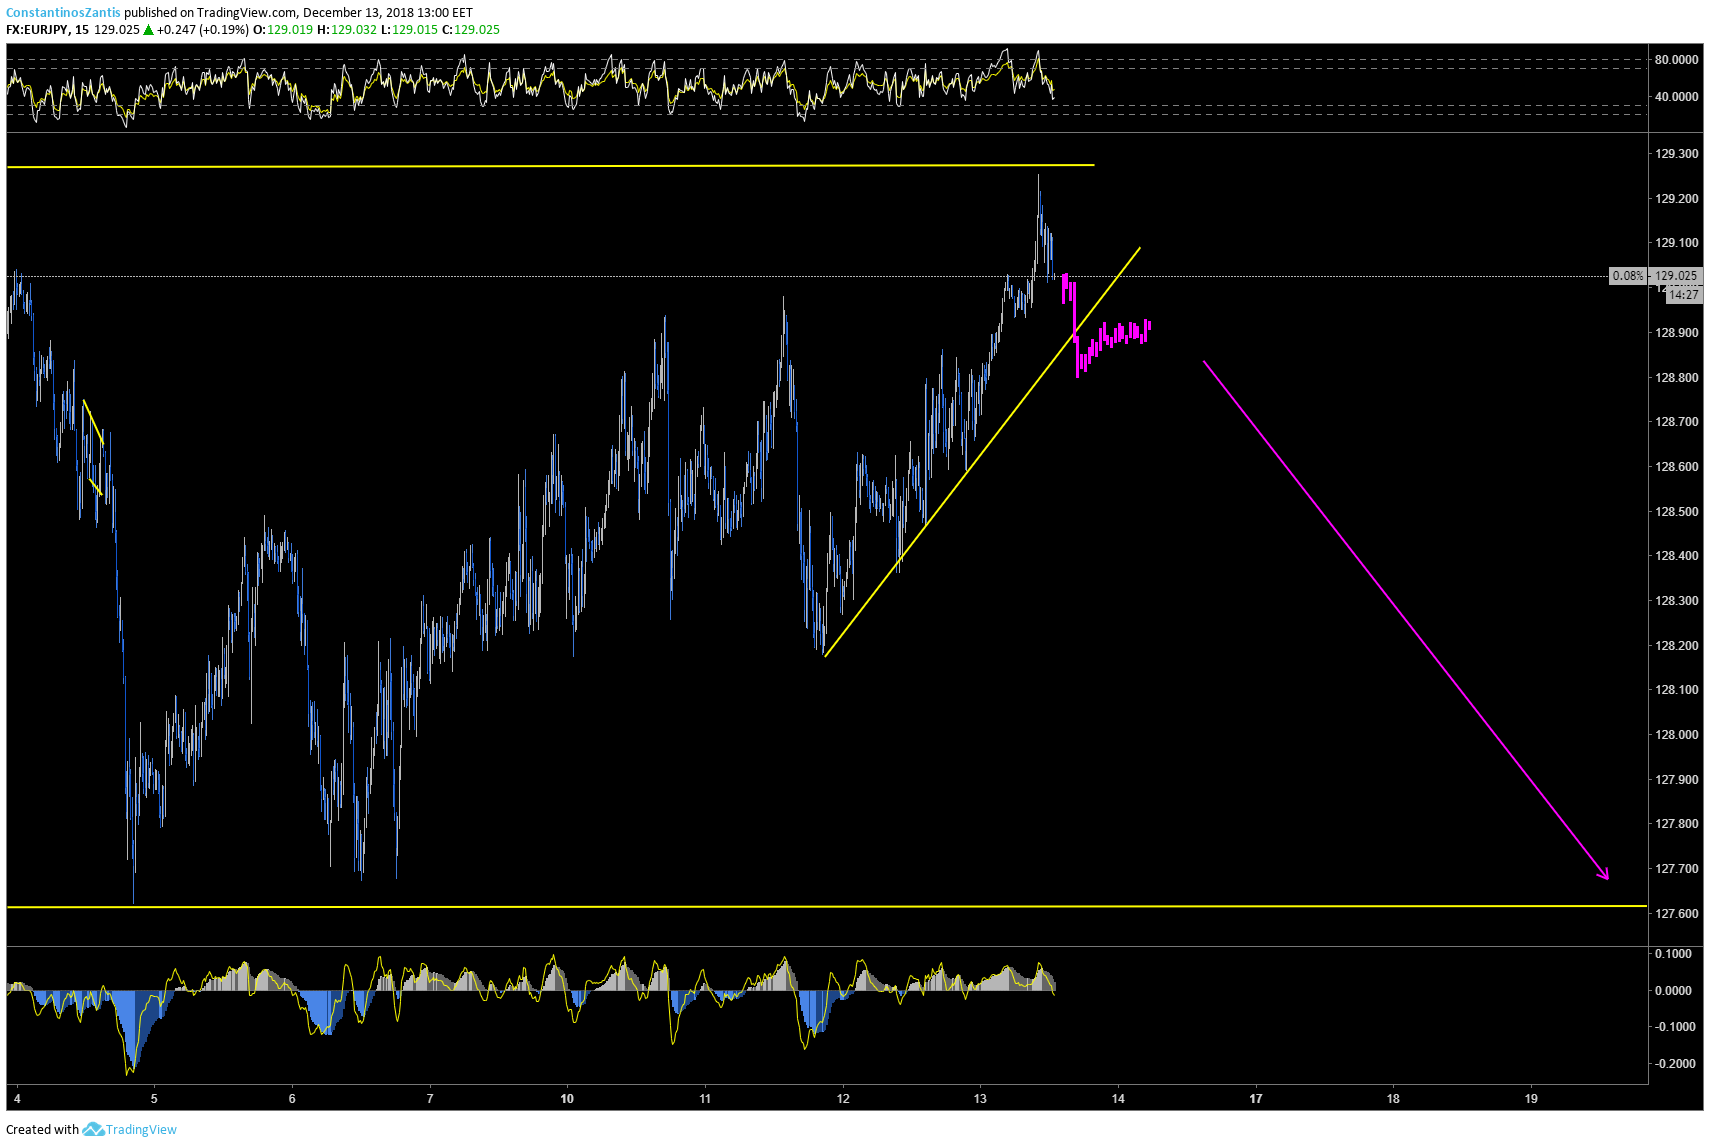Click the MACD 0.0000 scale label
This screenshot has width=1710, height=1147.
click(1673, 991)
